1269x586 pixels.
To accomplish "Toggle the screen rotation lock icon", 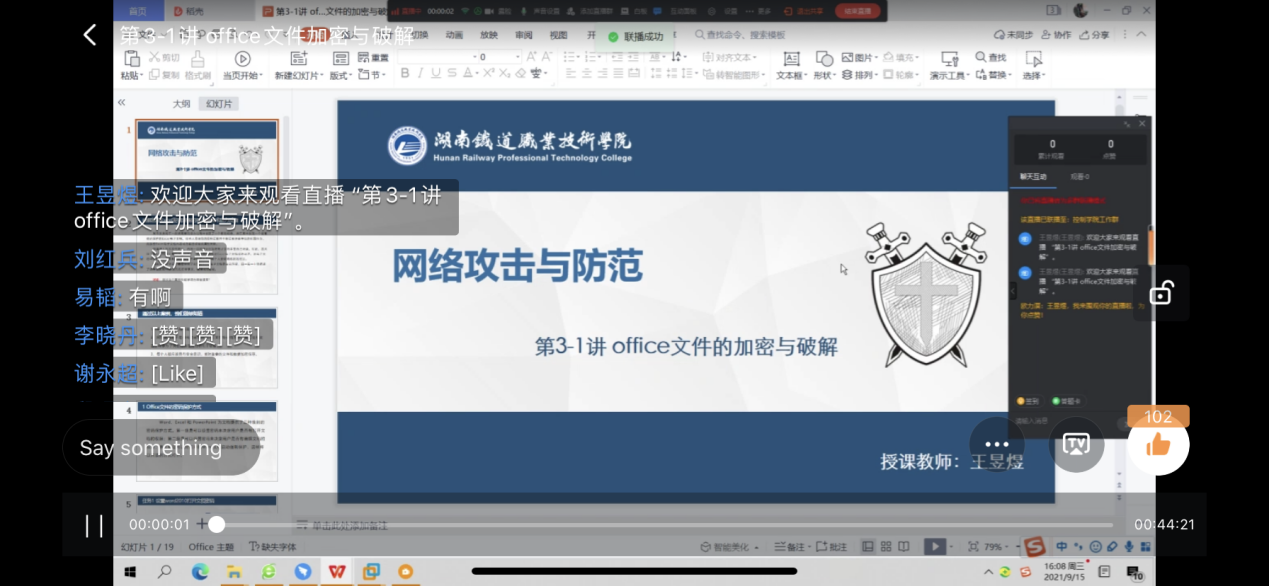I will point(1160,293).
